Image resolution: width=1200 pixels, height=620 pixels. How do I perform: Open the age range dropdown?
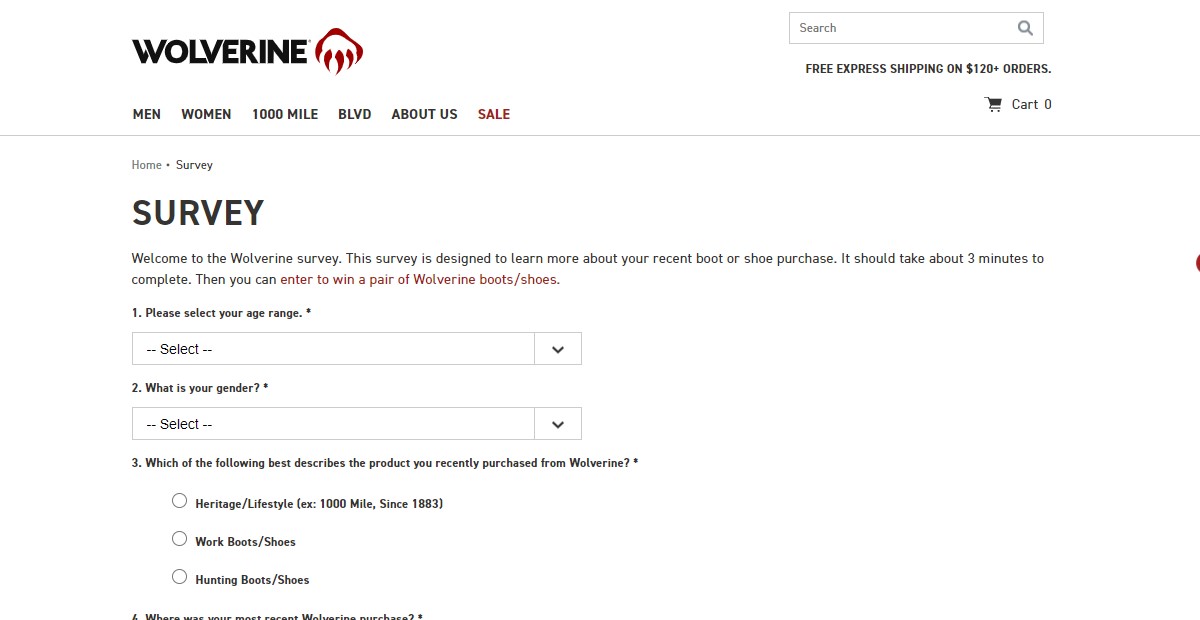tap(357, 349)
